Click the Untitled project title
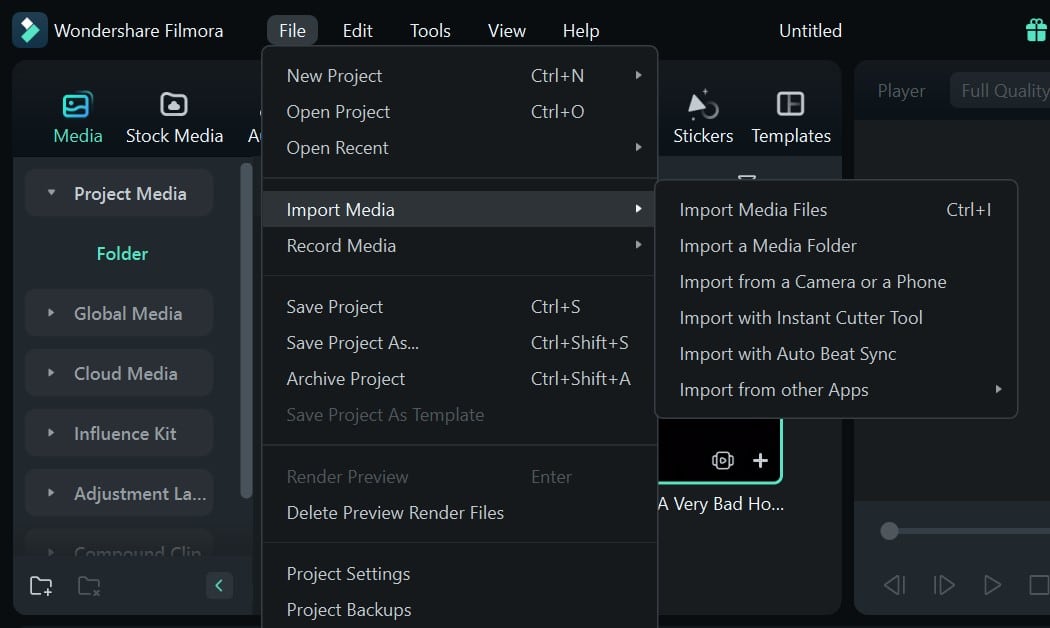The image size is (1050, 628). [810, 31]
